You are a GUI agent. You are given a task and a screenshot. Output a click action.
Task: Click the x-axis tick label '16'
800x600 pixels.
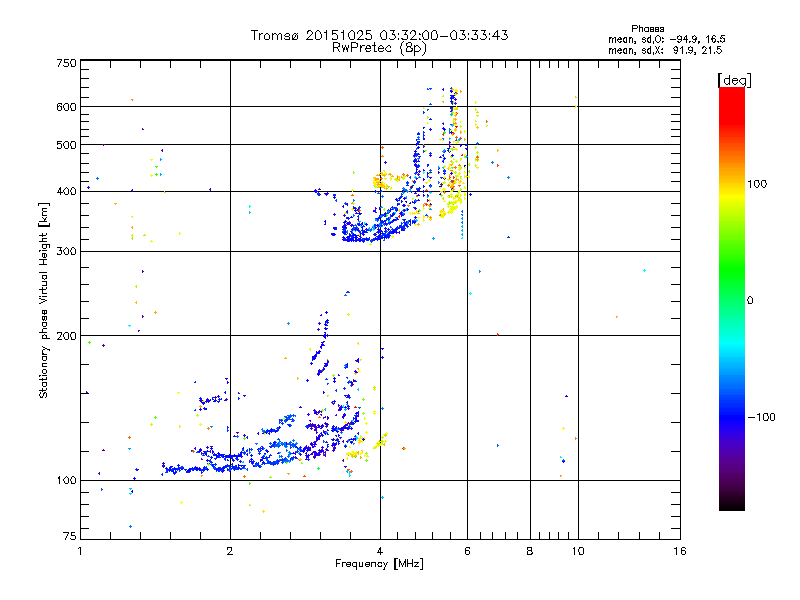pyautogui.click(x=680, y=551)
